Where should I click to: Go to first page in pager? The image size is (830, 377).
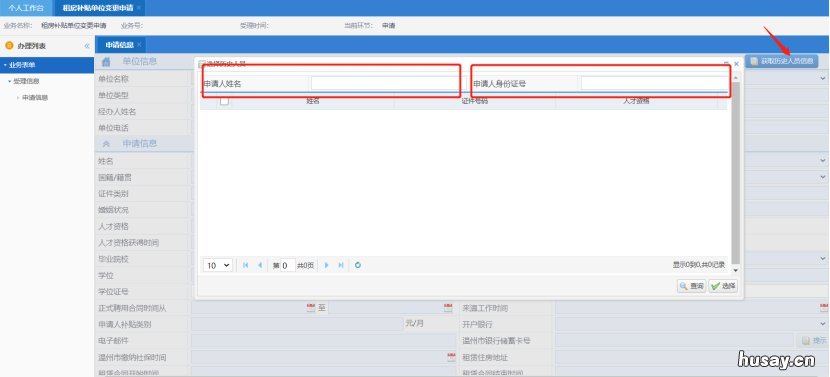pos(246,265)
